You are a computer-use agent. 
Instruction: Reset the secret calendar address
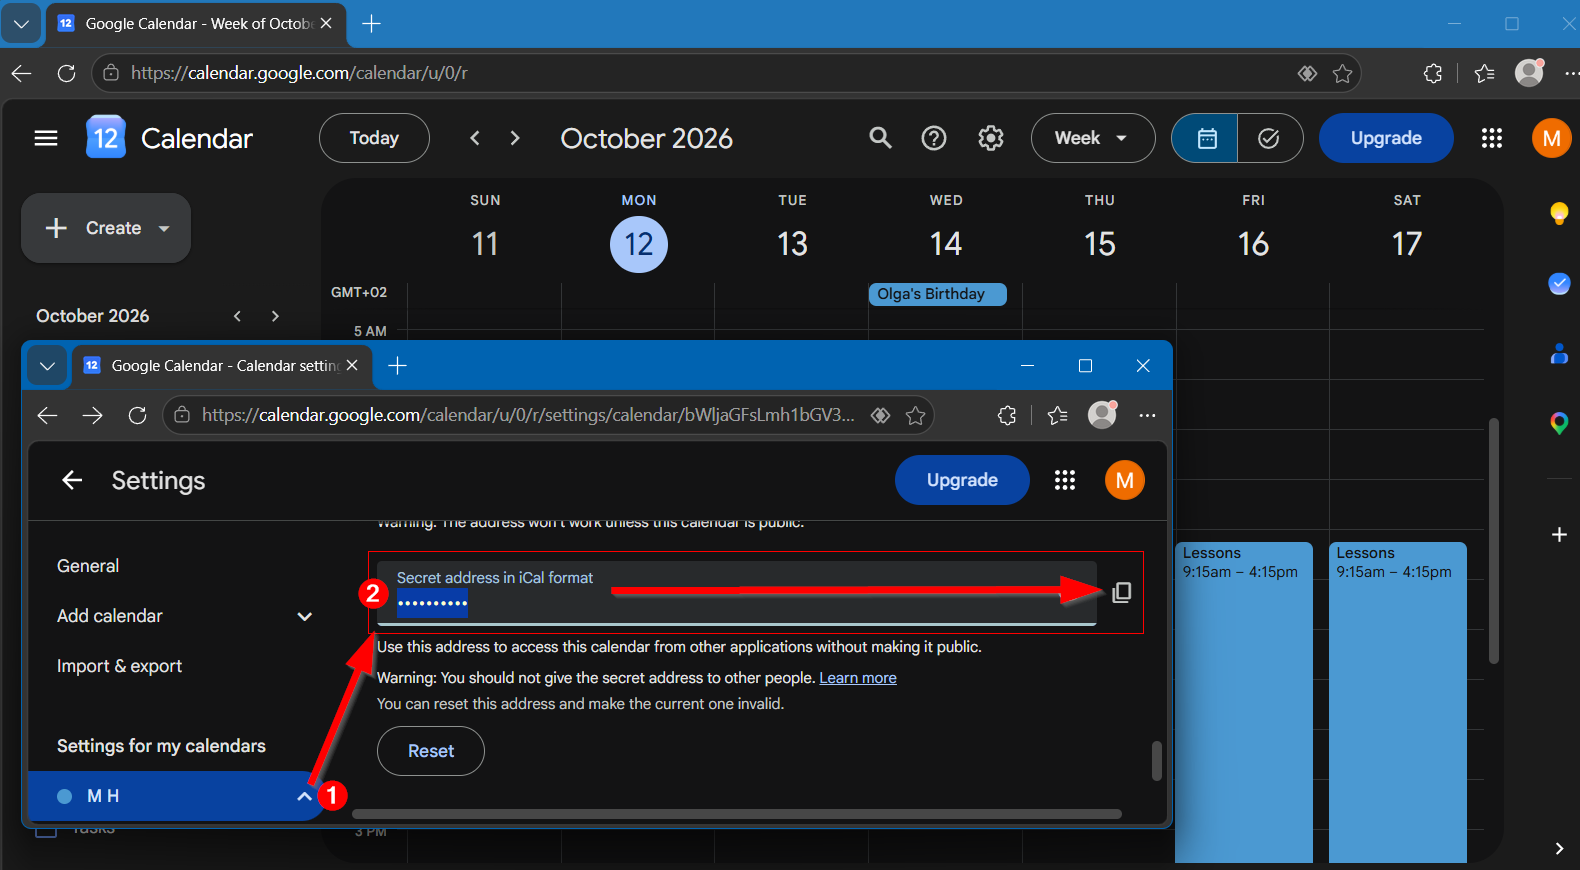click(x=431, y=751)
